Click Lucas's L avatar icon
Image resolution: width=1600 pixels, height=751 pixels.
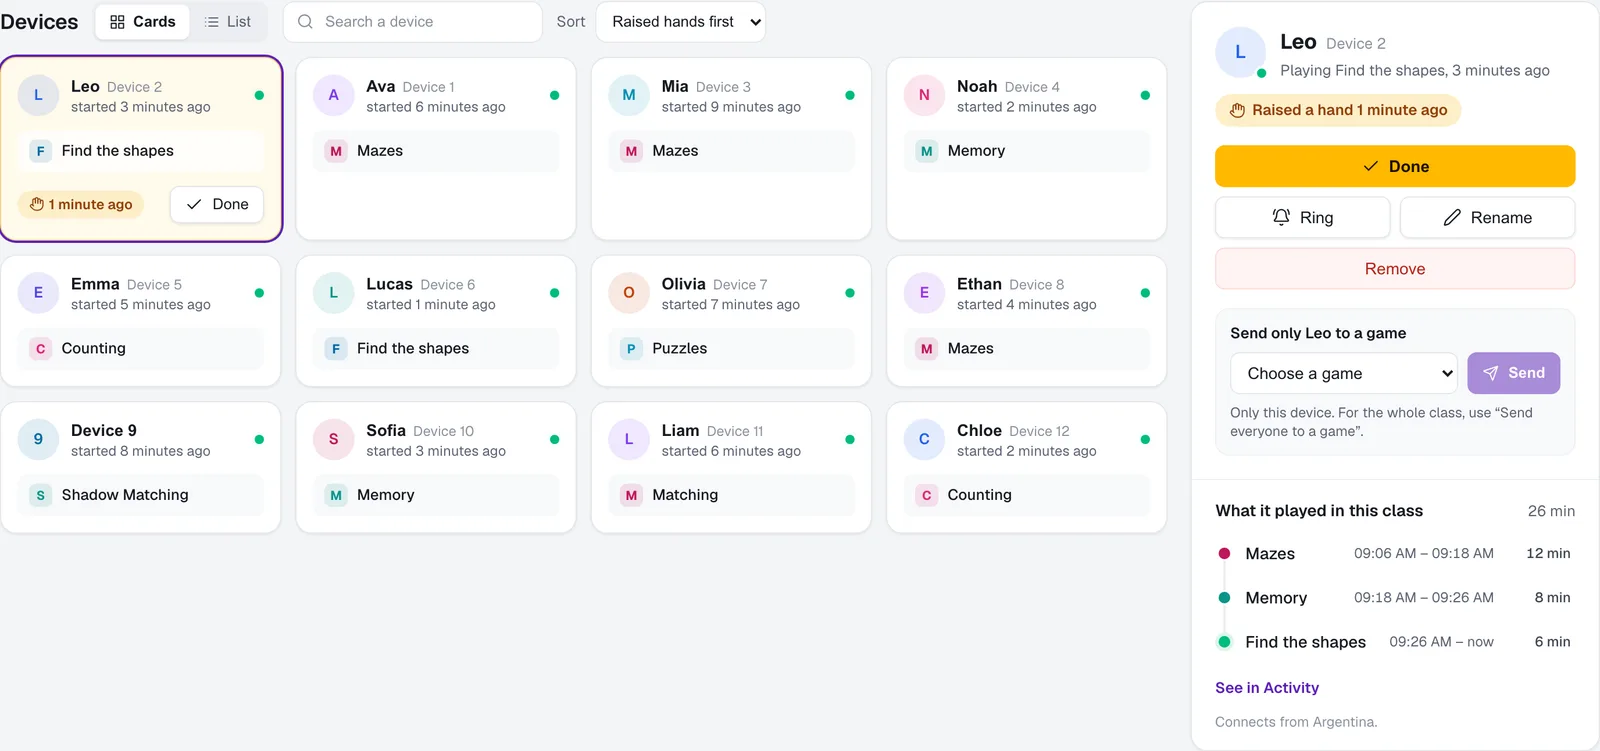(x=334, y=293)
